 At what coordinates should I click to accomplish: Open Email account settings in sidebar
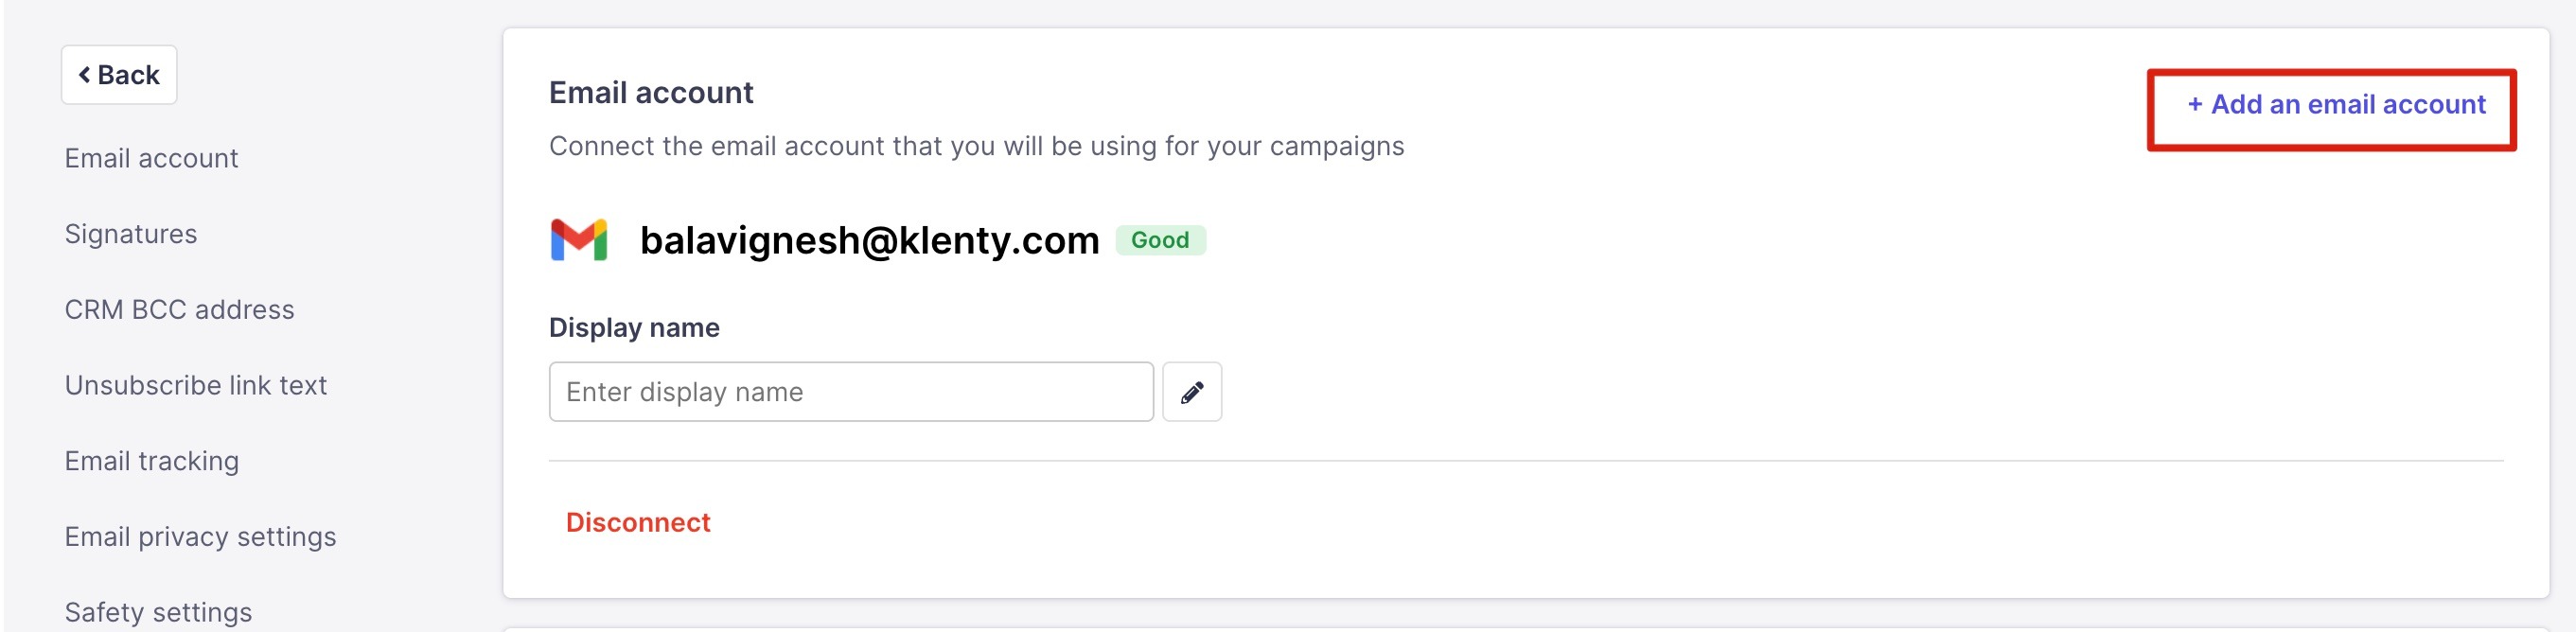tap(151, 158)
